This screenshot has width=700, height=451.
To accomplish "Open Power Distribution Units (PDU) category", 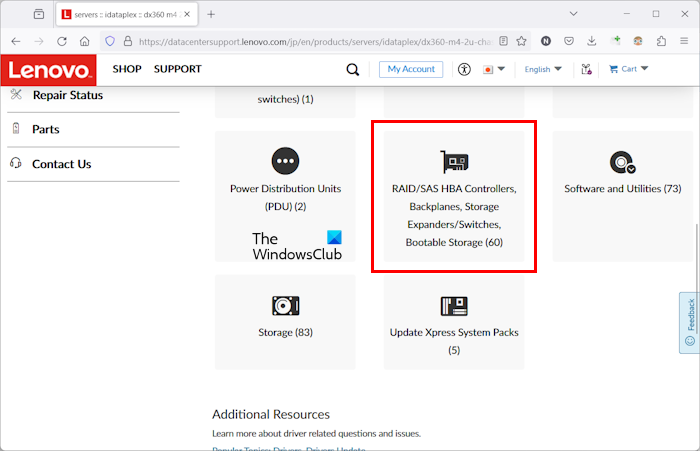I will tap(285, 196).
